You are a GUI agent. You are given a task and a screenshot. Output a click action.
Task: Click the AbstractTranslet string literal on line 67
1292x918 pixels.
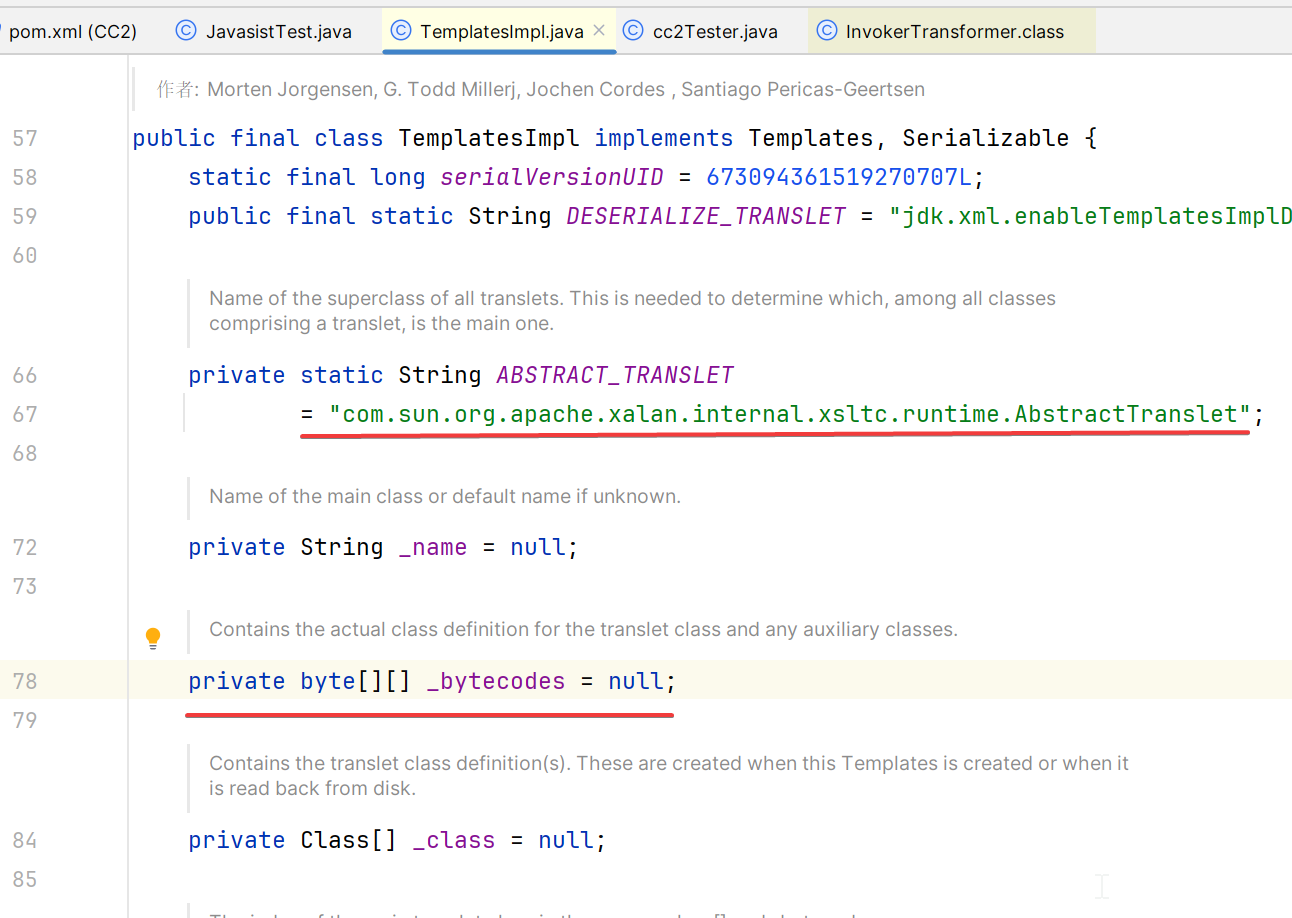coord(790,414)
